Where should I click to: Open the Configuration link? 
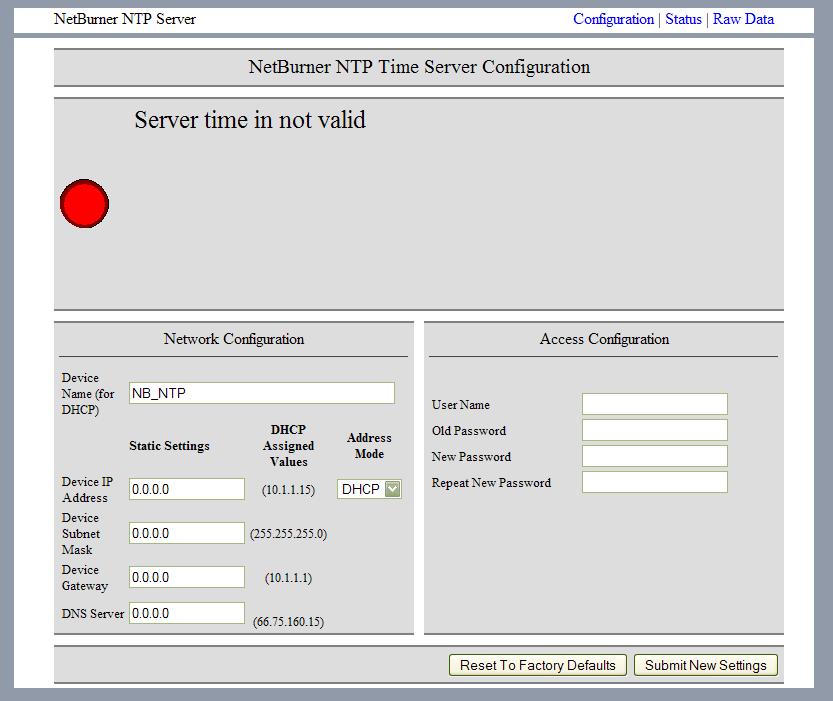pos(613,19)
